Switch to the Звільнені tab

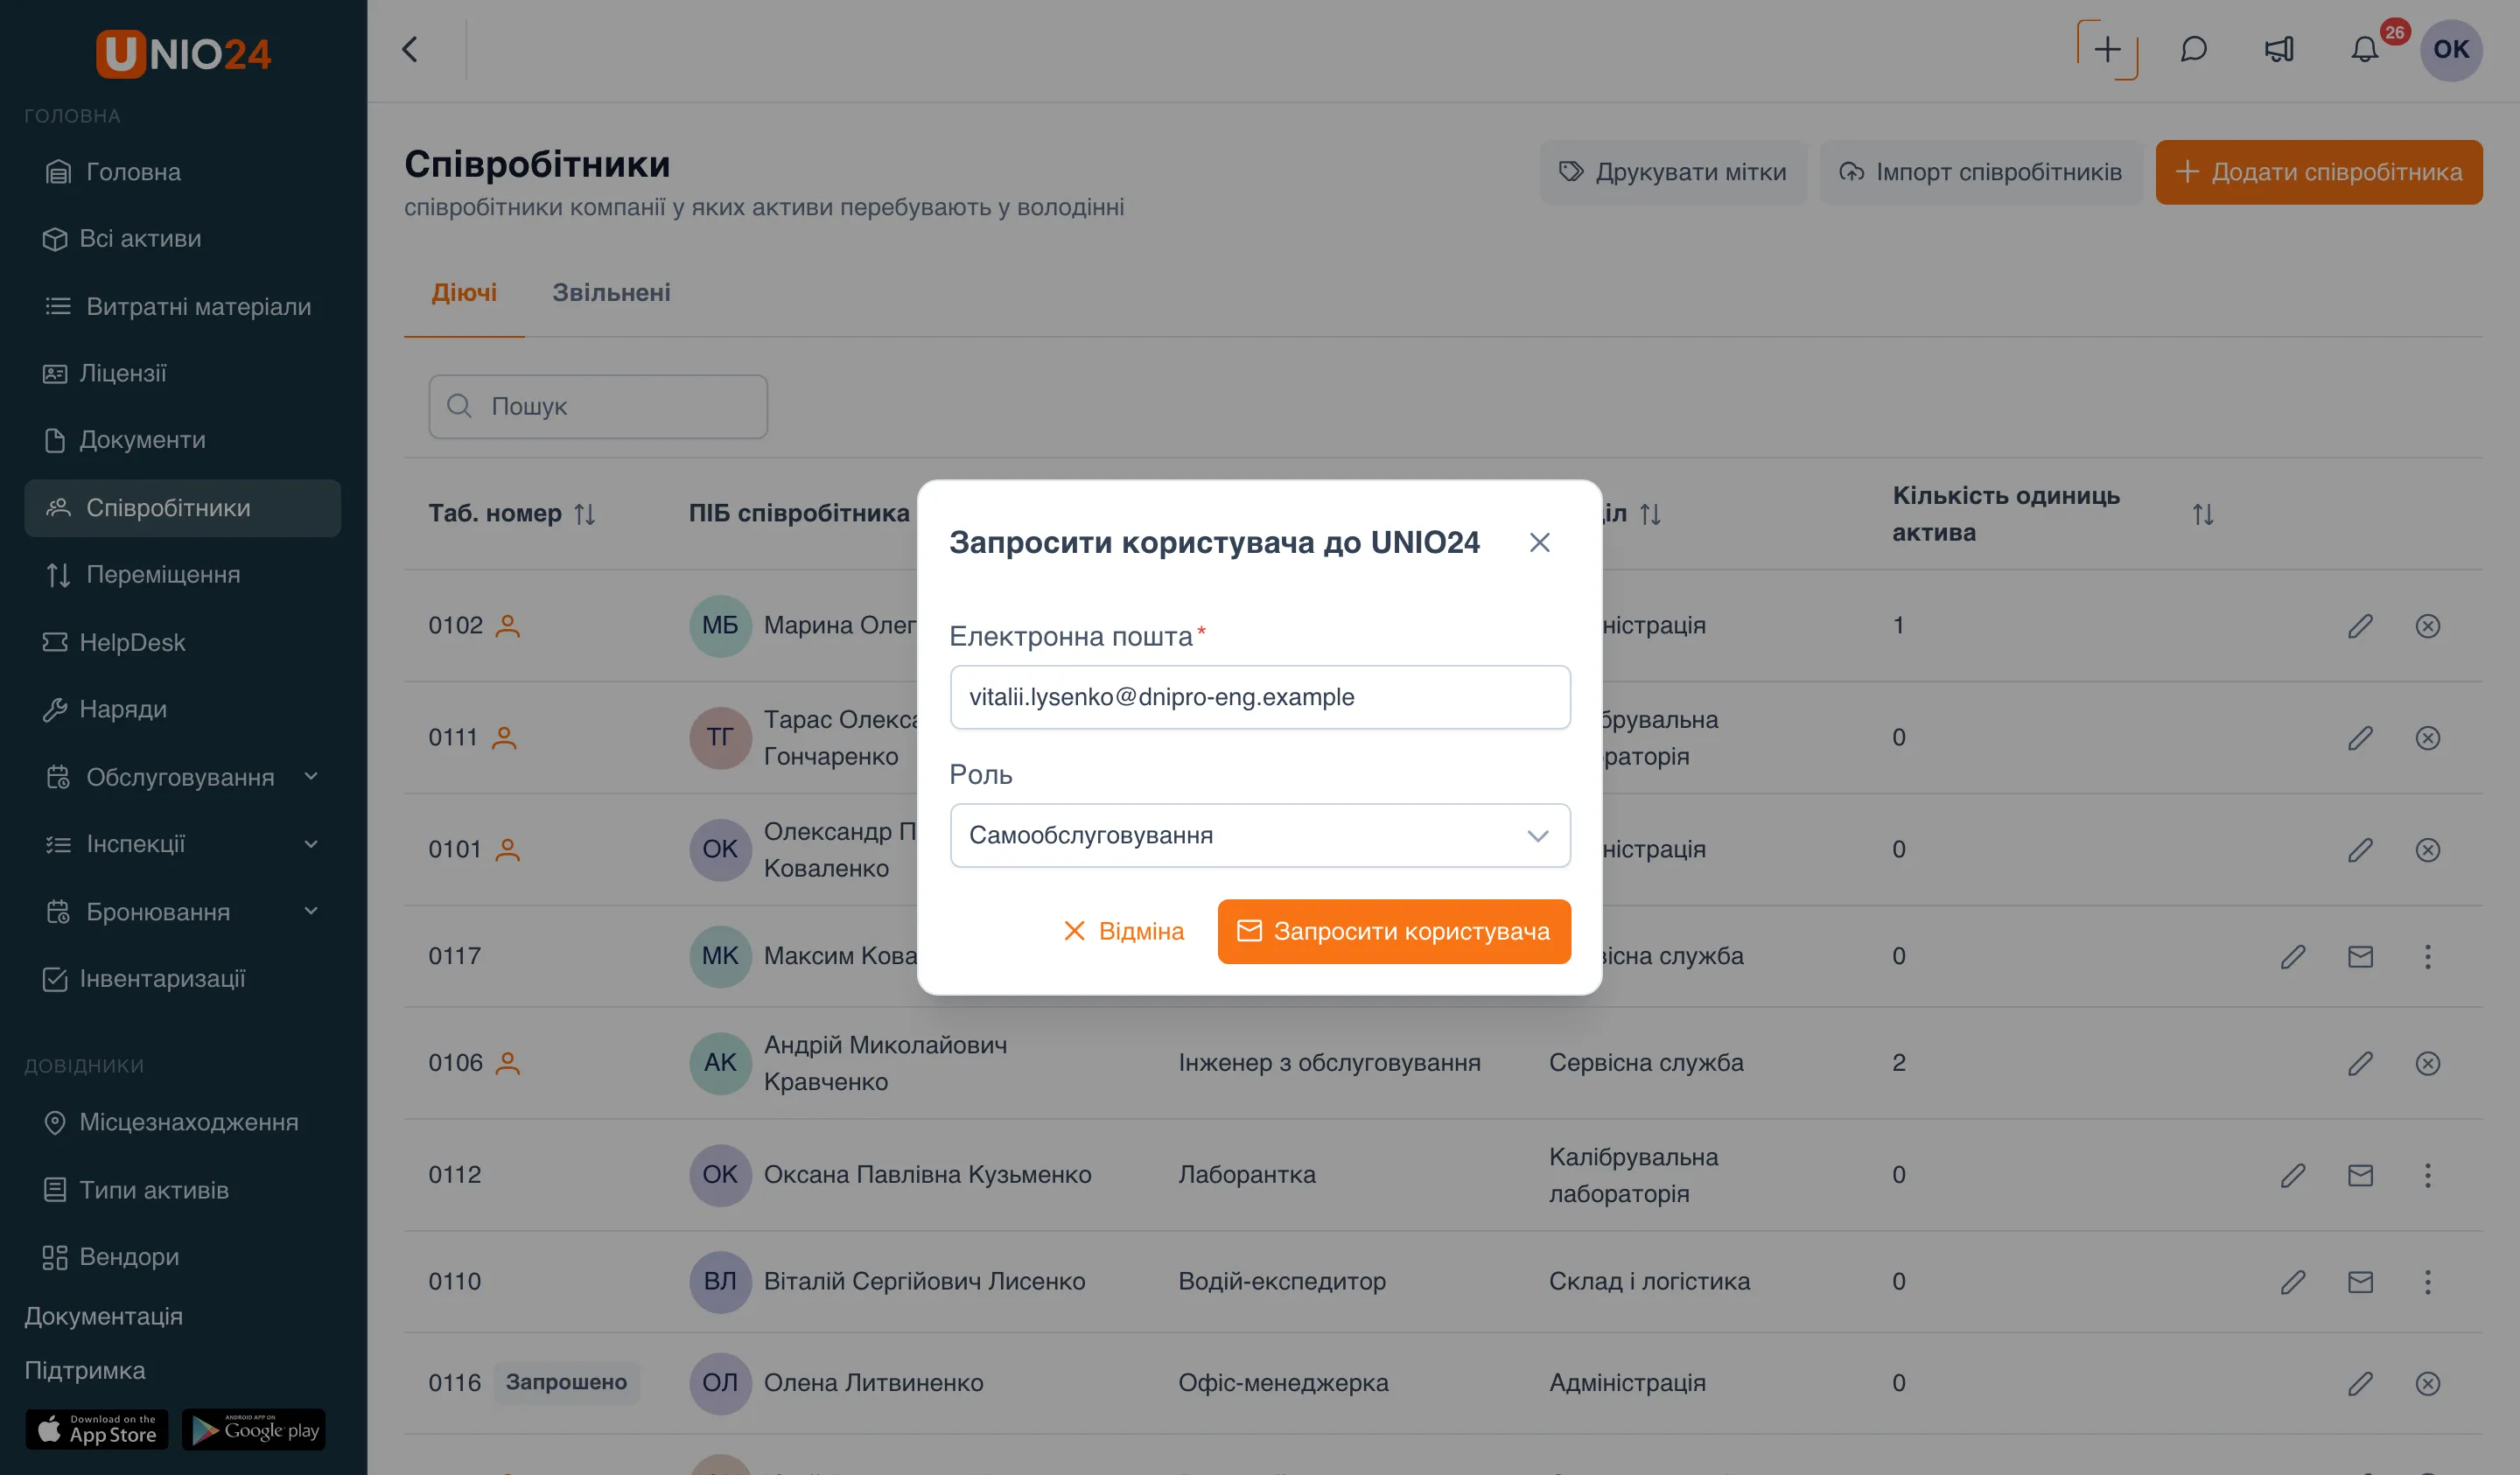pos(611,293)
